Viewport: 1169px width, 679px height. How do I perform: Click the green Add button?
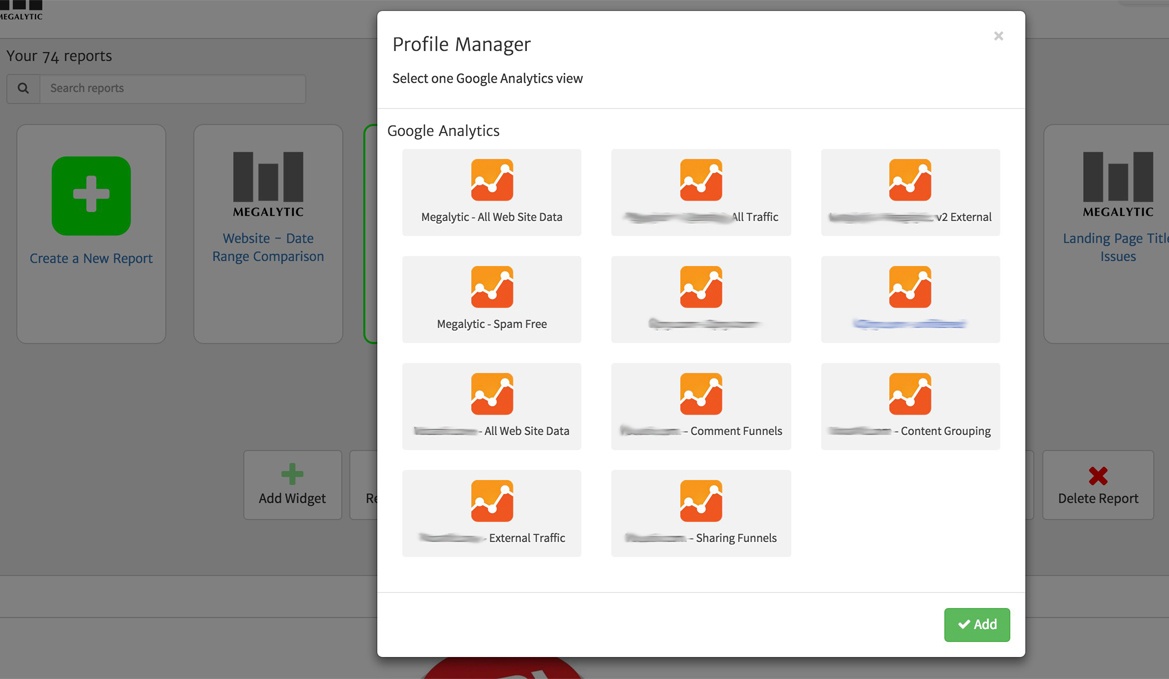[x=976, y=624]
